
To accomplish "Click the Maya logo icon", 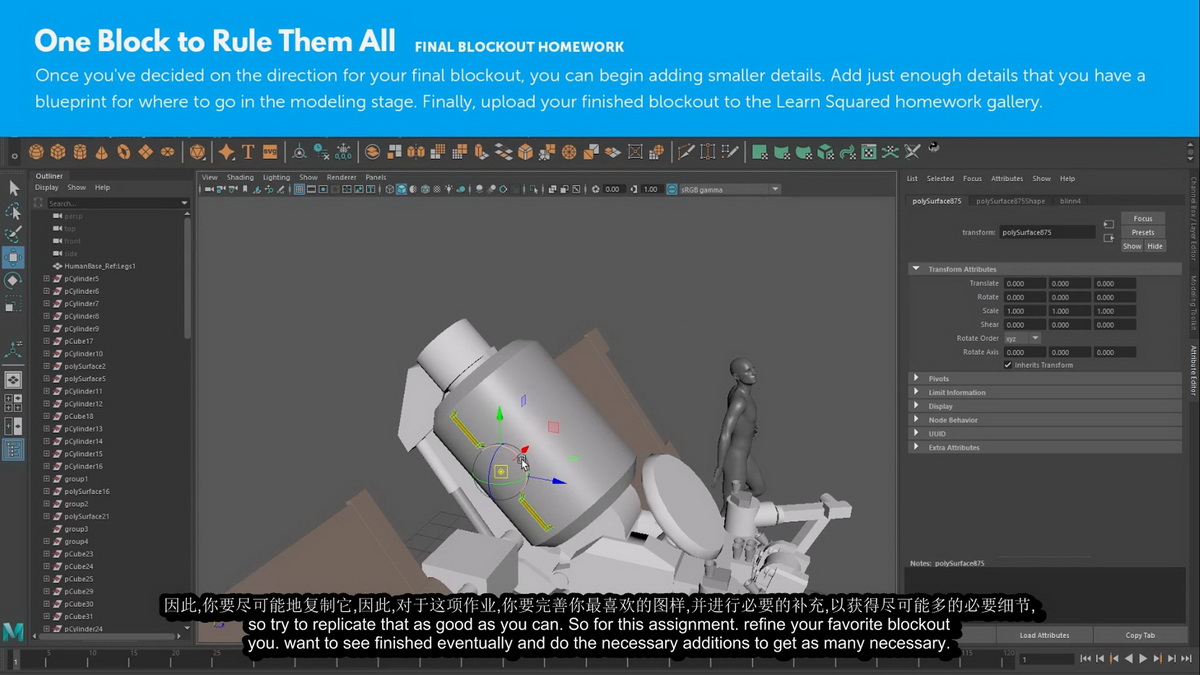I will (13, 630).
